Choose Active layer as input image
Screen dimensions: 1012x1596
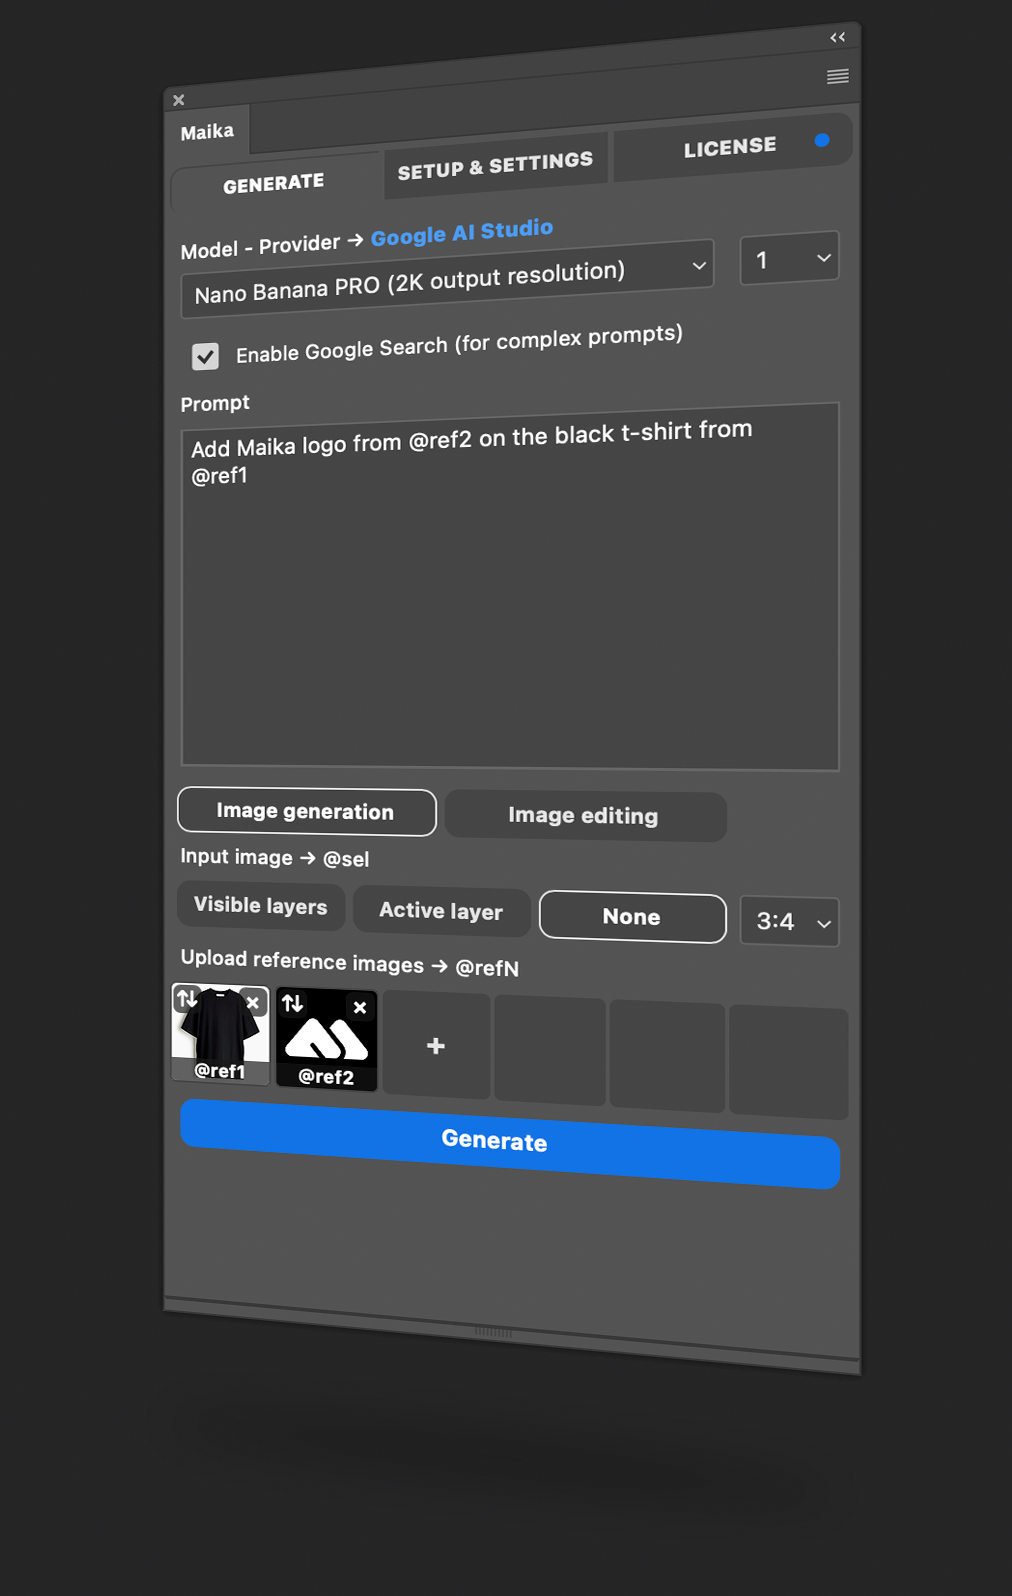(441, 911)
